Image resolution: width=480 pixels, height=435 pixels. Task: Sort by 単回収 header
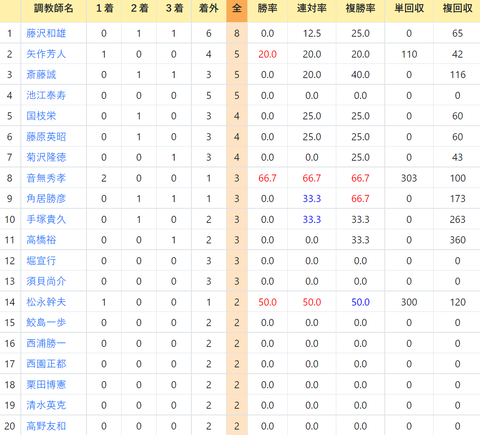(409, 8)
